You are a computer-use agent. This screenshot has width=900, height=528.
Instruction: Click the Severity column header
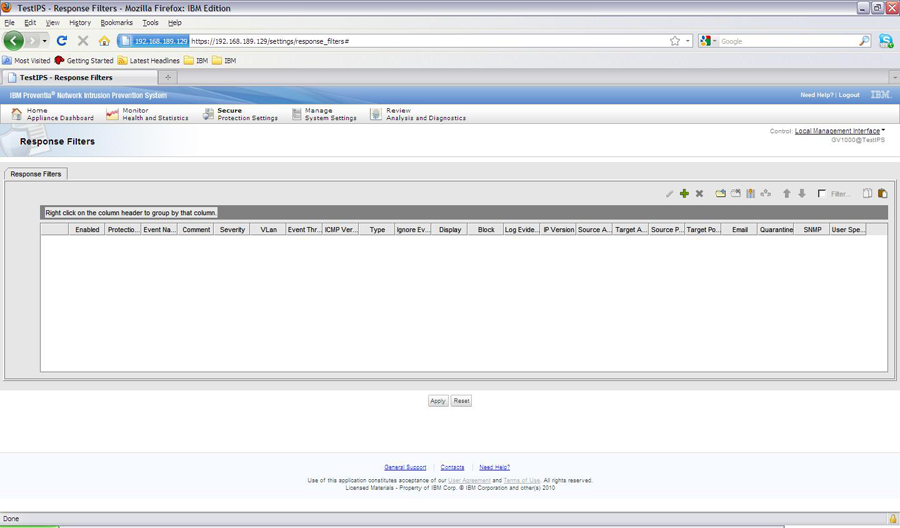[x=232, y=230]
